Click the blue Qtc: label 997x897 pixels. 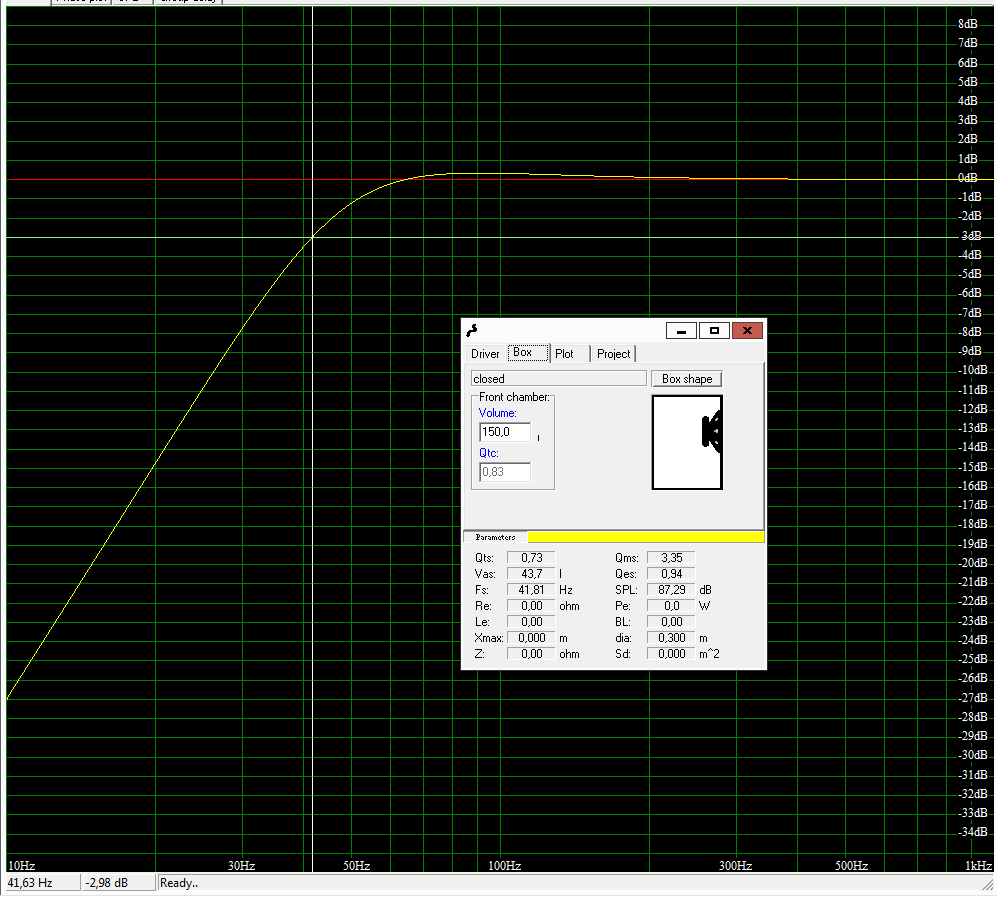tap(488, 453)
